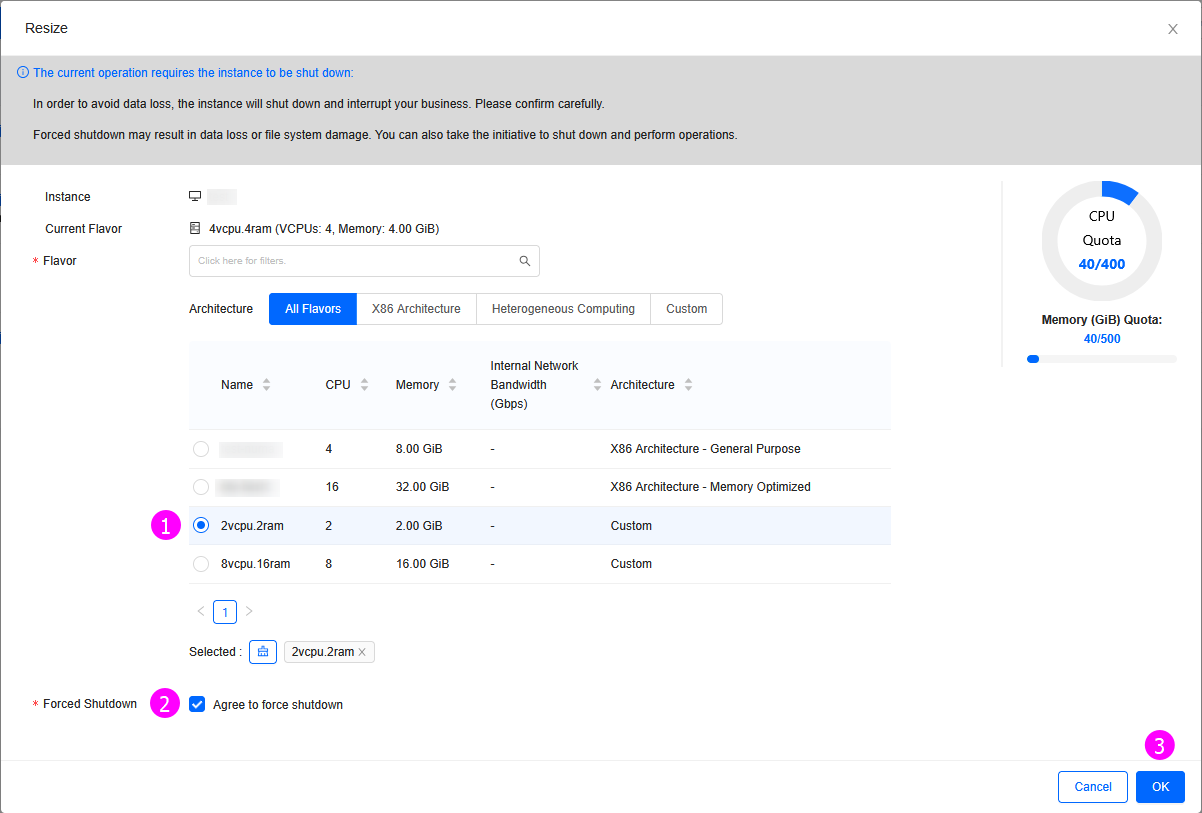Sort by Internal Network Bandwidth

598,385
